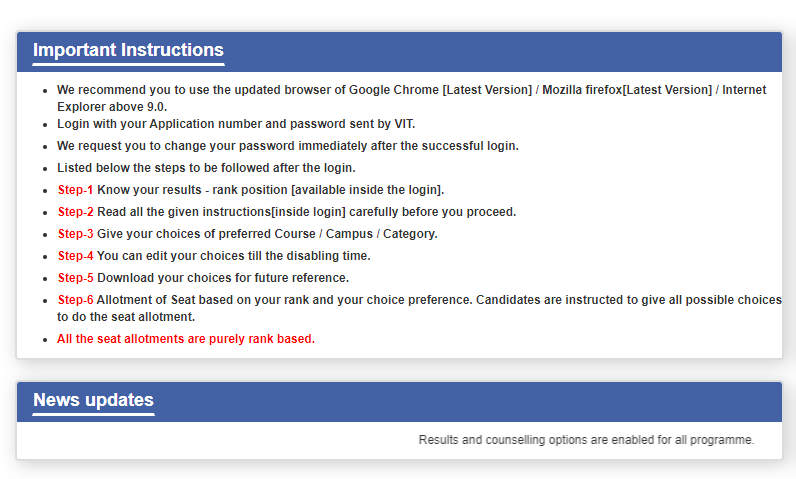Image resolution: width=796 pixels, height=479 pixels.
Task: Click the "Results and counselling options" news ticker
Action: pyautogui.click(x=586, y=440)
